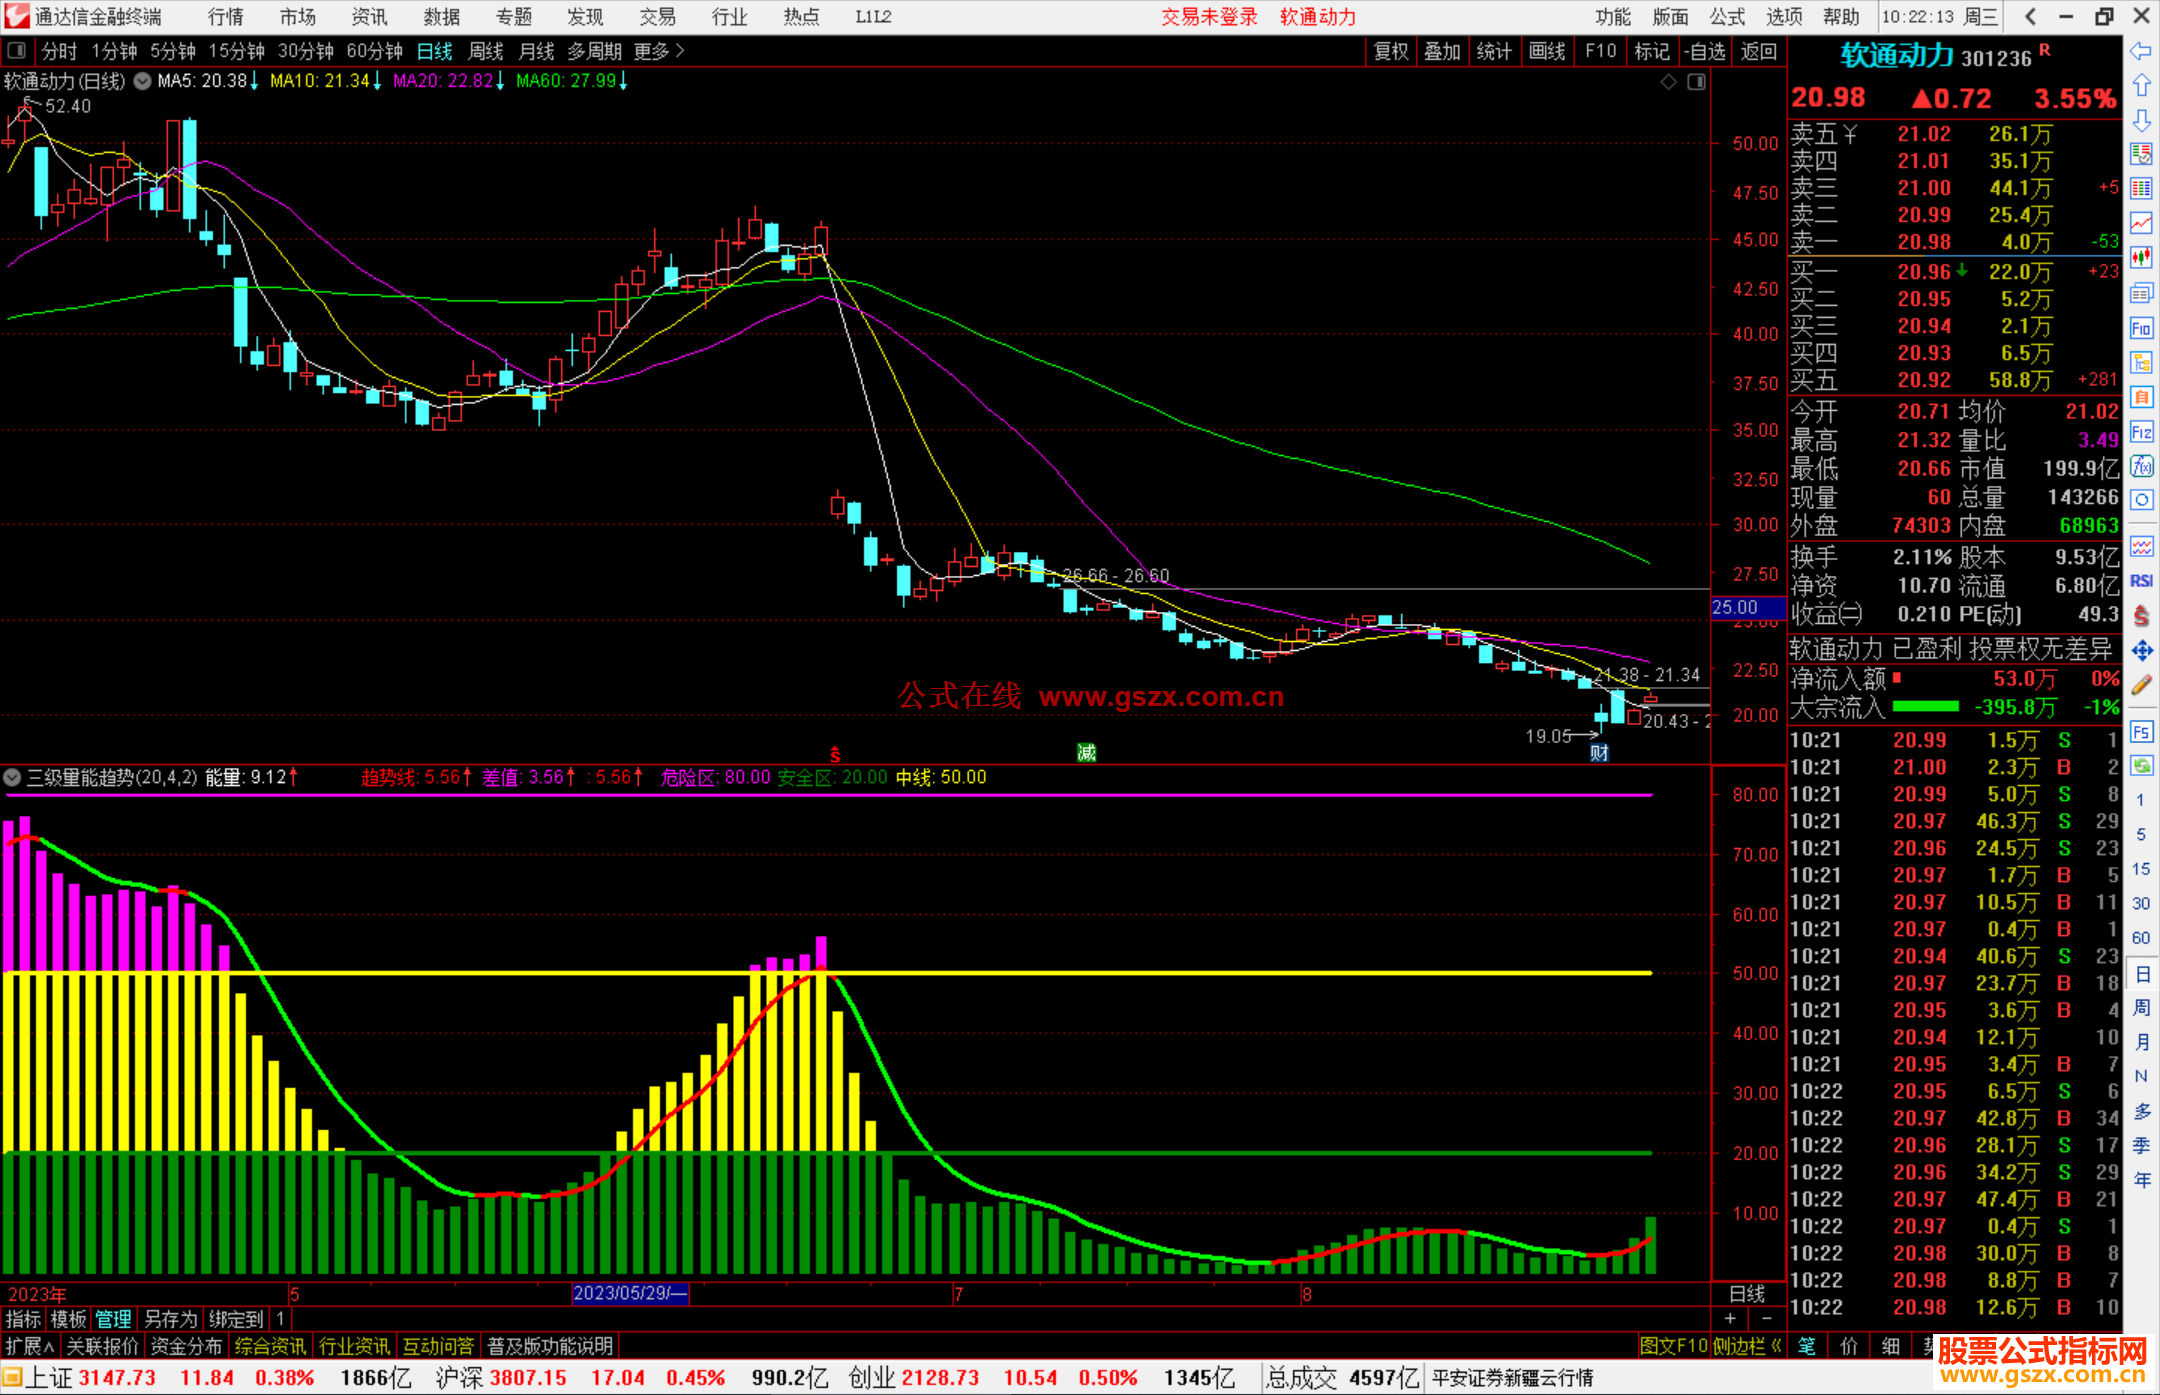Click the F12 sidebar icon

2141,432
